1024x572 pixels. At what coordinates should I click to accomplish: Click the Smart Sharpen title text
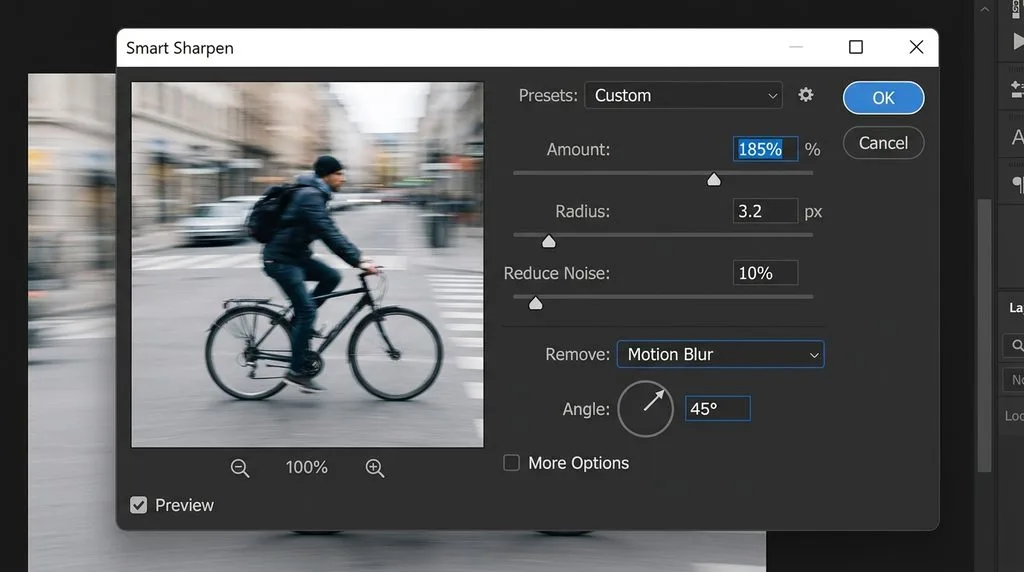click(180, 48)
